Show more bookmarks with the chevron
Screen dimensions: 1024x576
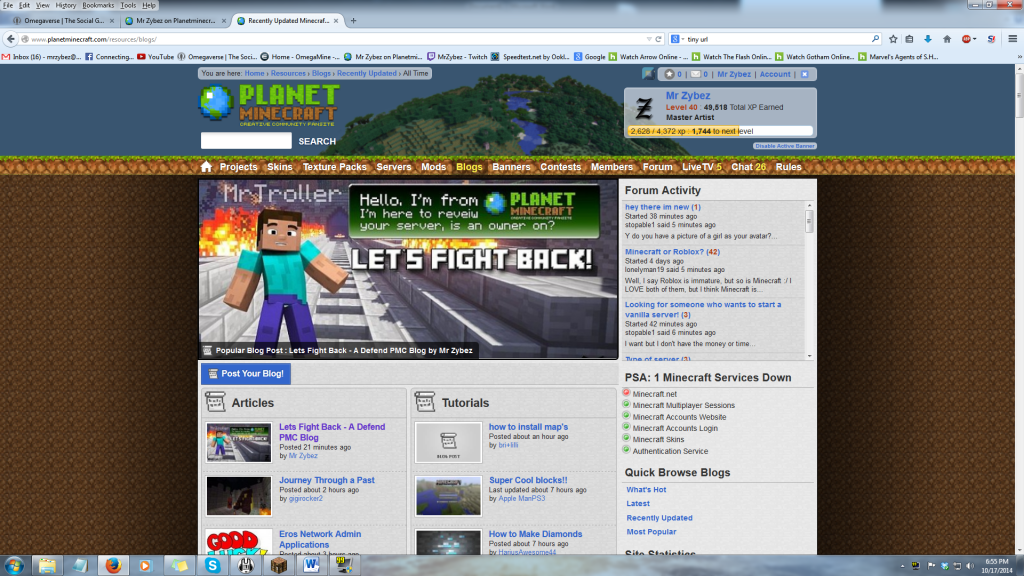tap(1019, 57)
